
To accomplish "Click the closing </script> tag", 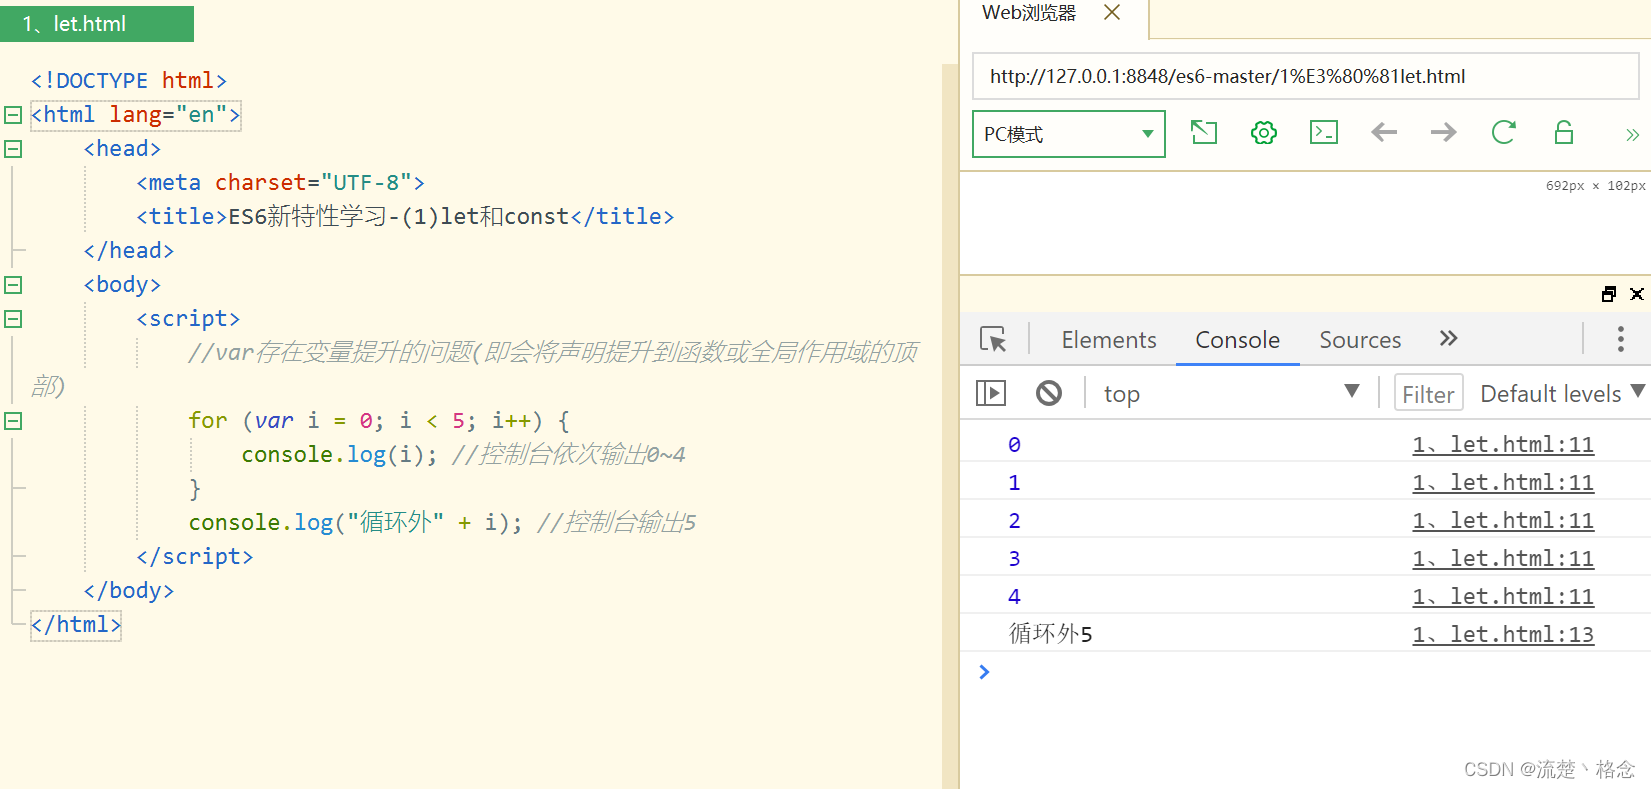I will pyautogui.click(x=195, y=556).
